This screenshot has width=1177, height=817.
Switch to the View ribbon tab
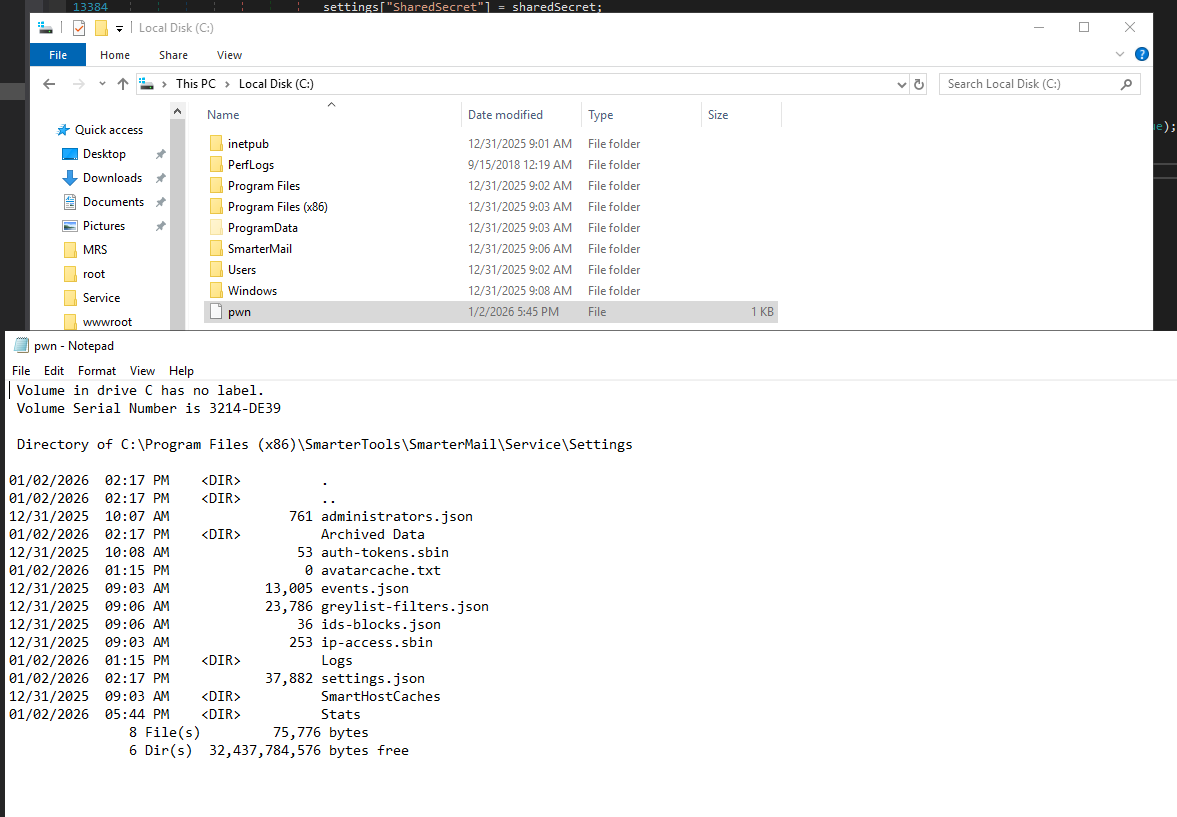click(229, 55)
